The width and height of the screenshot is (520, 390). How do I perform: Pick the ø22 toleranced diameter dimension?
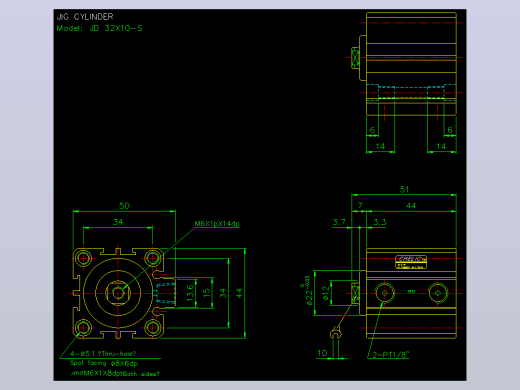click(307, 290)
